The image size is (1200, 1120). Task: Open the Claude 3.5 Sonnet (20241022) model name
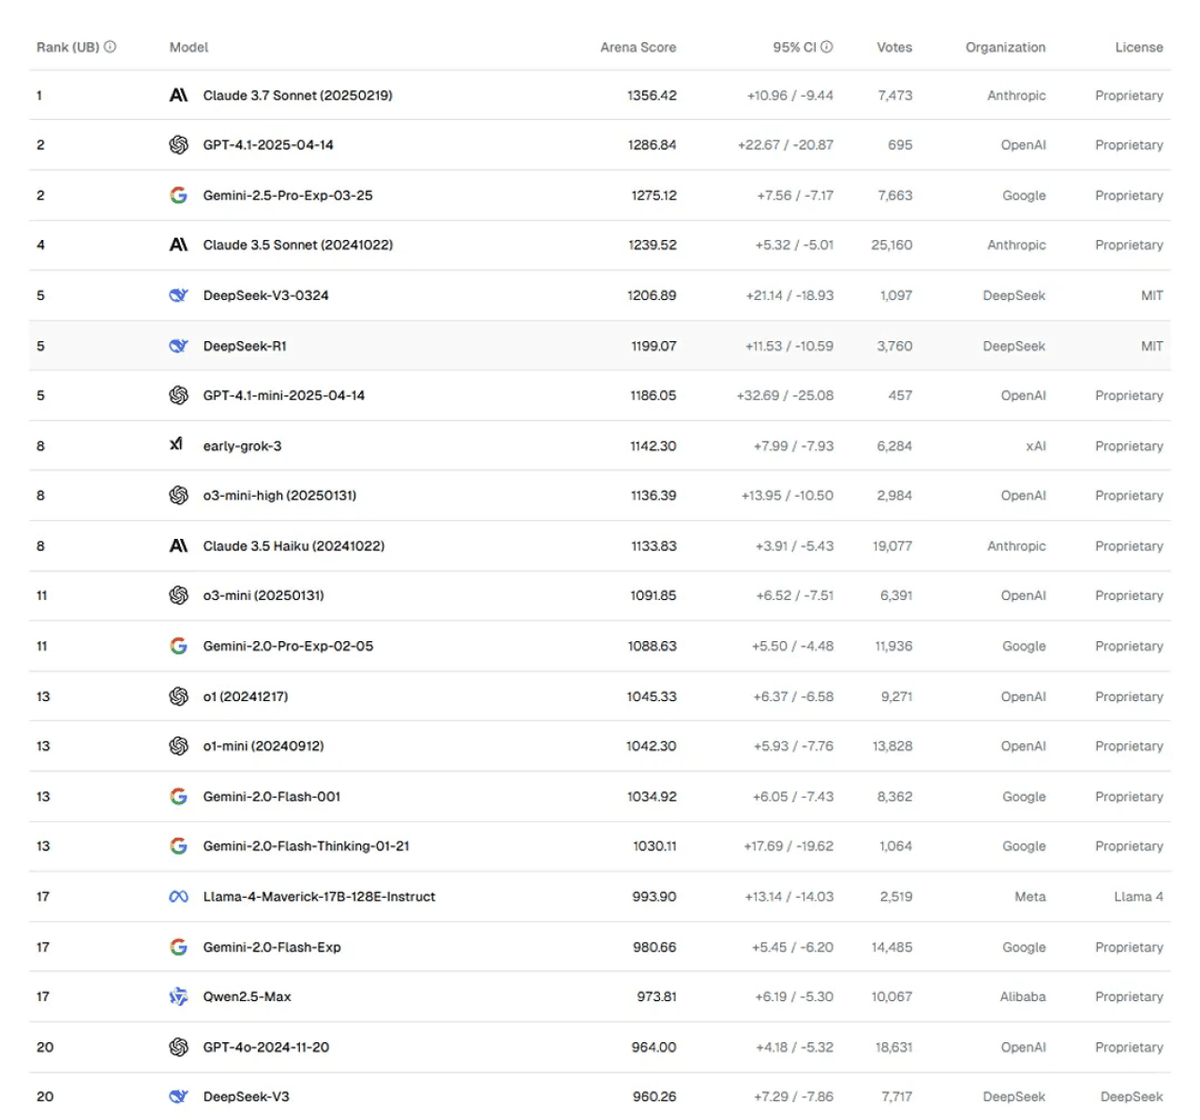[x=298, y=245]
